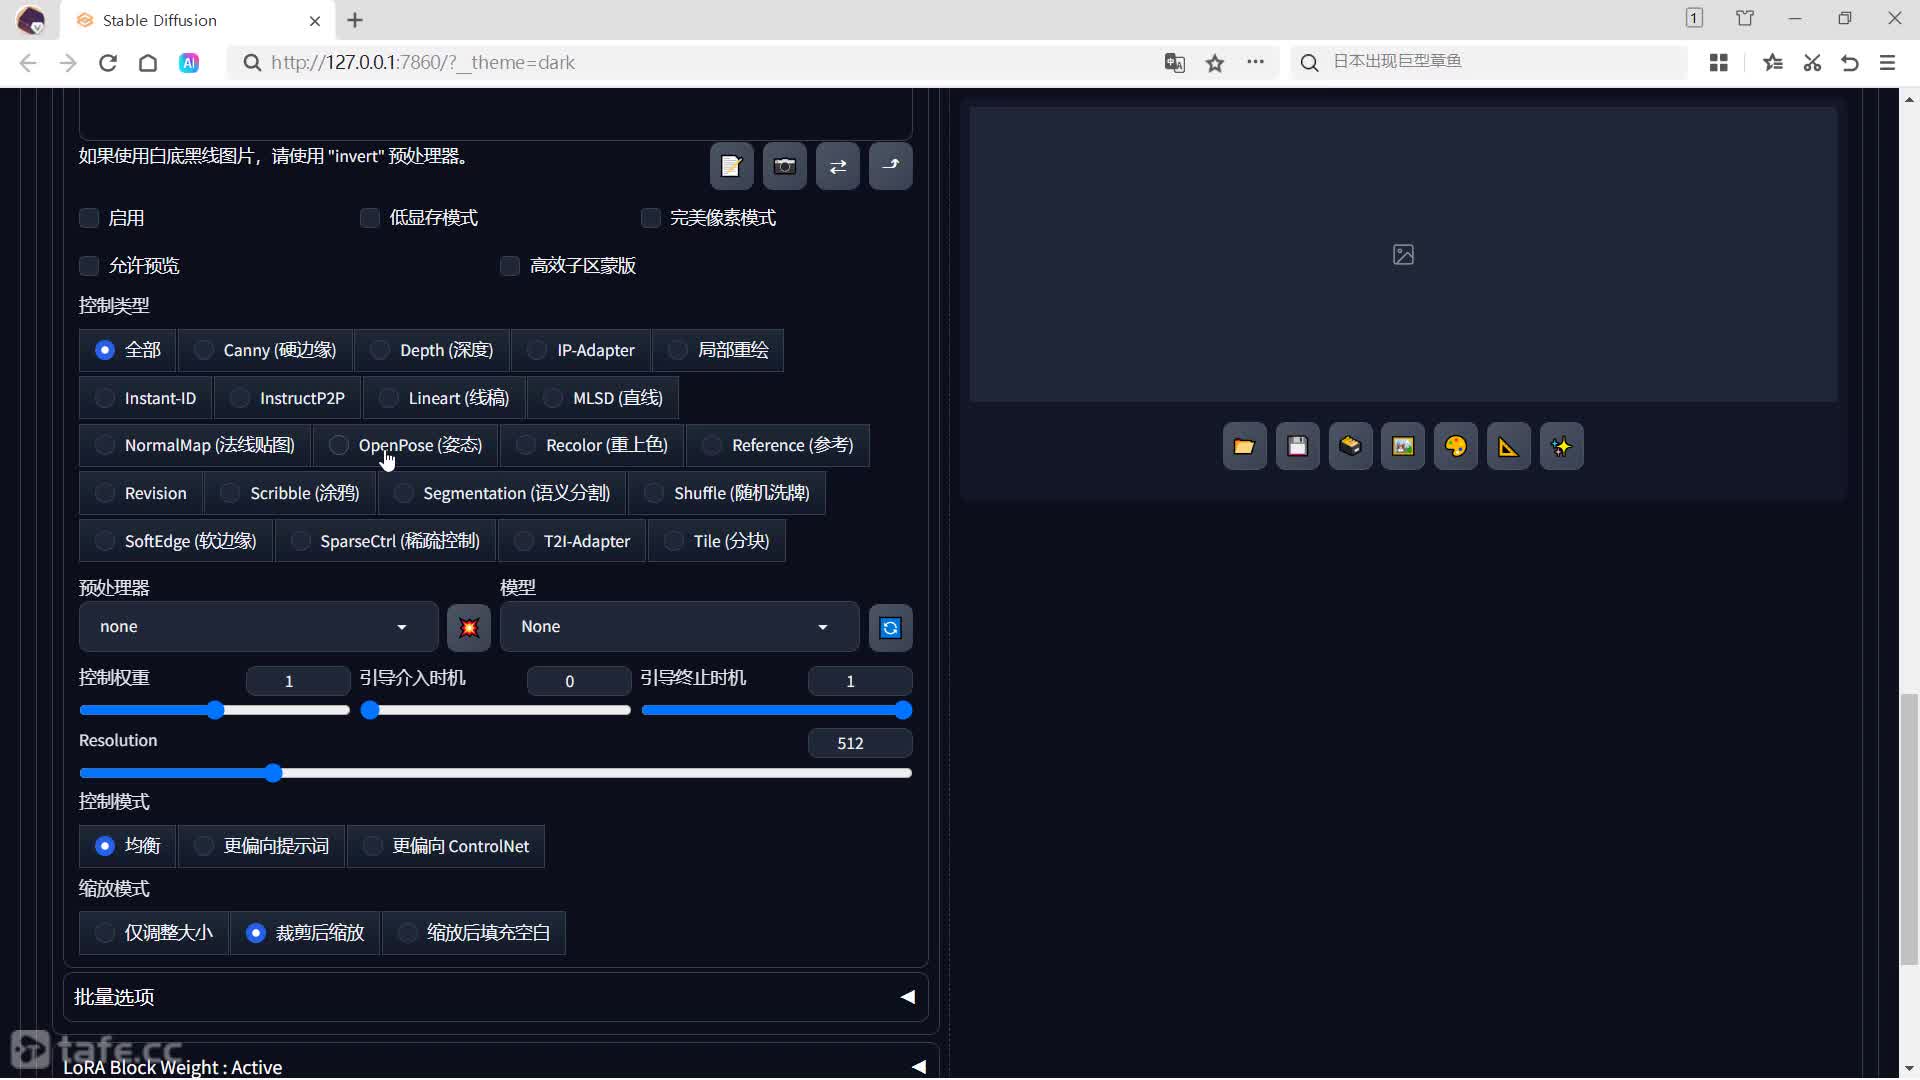Click the new canvas document icon
This screenshot has width=1920, height=1080.
point(731,166)
